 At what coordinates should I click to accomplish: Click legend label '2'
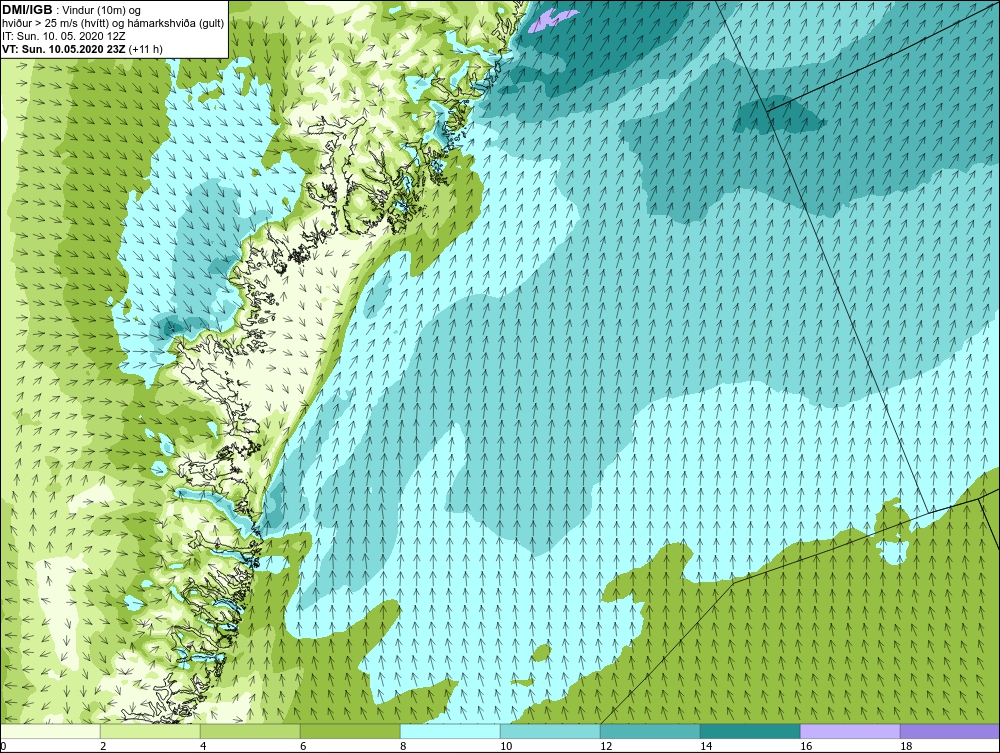[103, 746]
